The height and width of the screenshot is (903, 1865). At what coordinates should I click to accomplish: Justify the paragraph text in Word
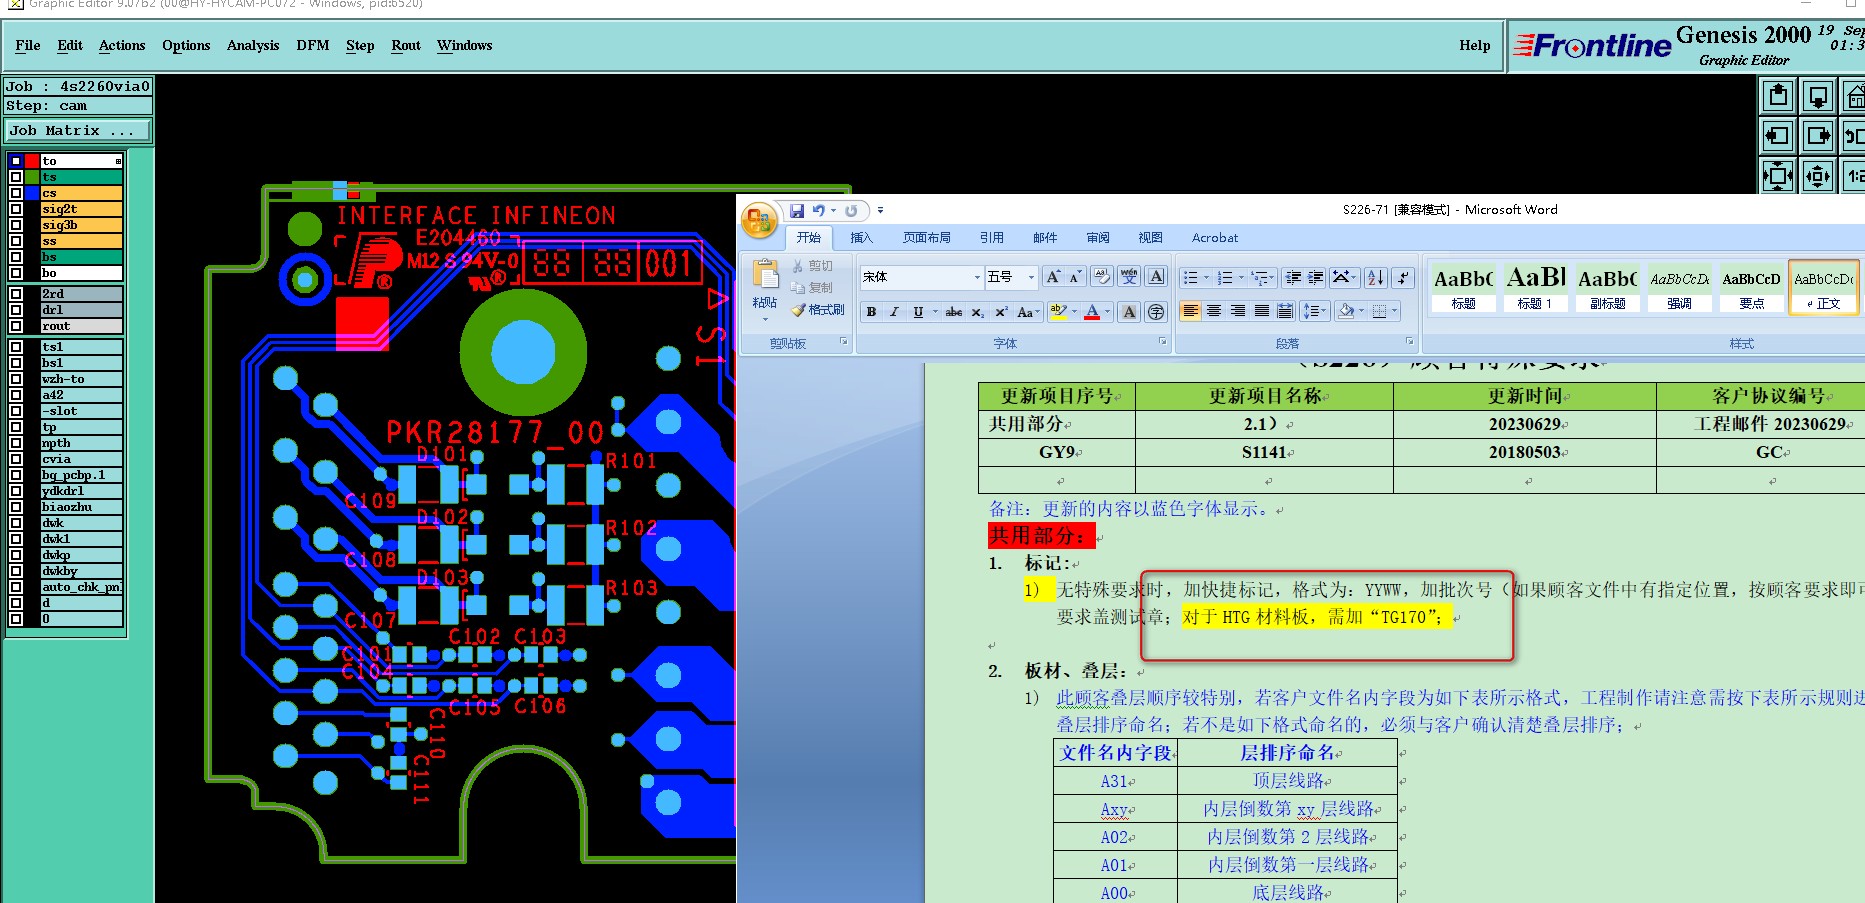pyautogui.click(x=1262, y=312)
